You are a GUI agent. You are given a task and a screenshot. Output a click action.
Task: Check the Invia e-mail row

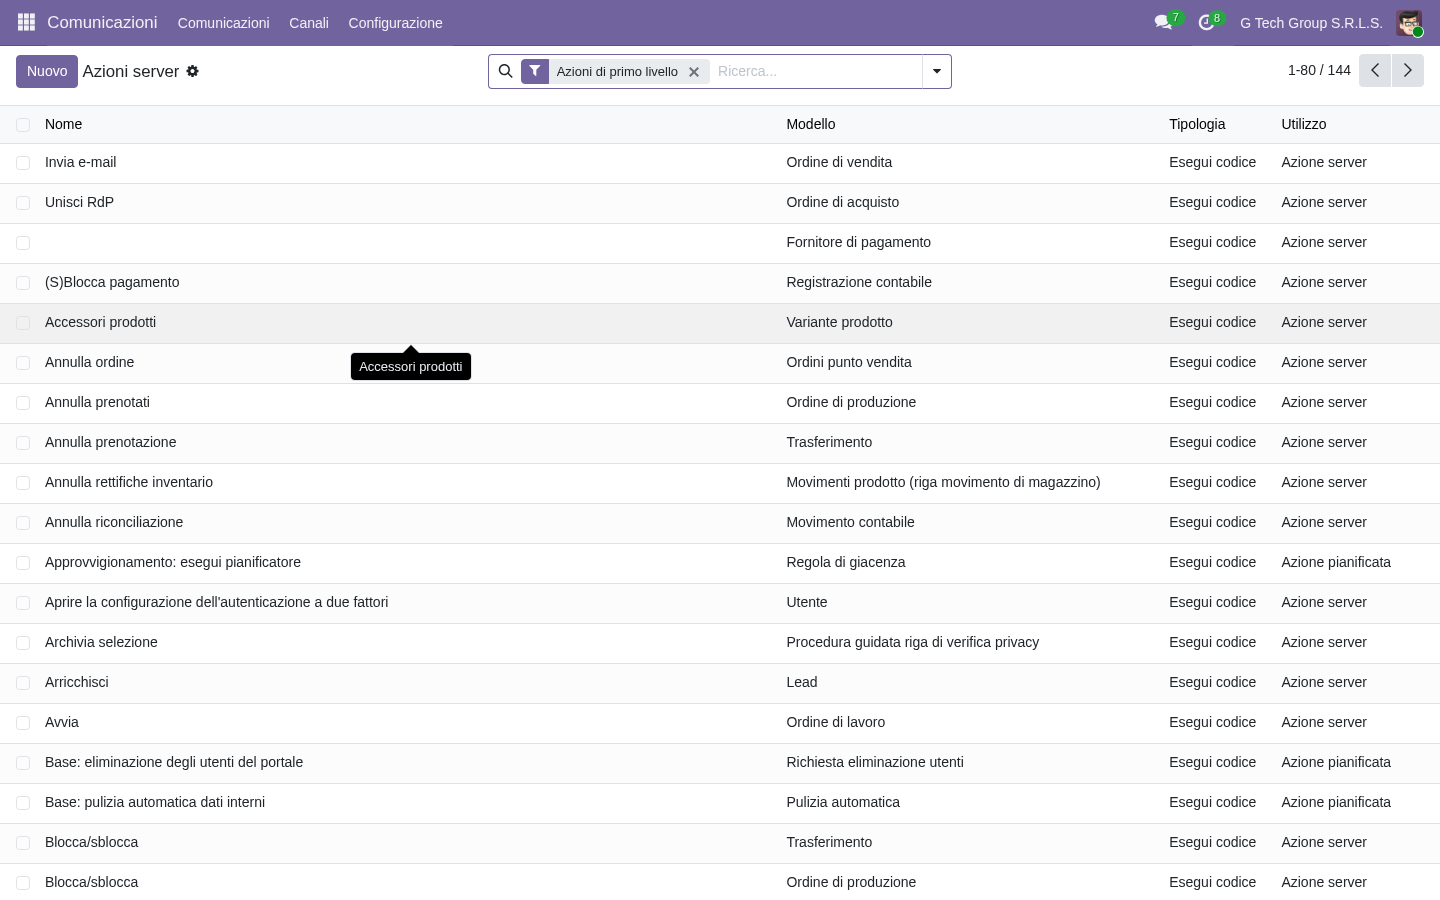coord(23,163)
